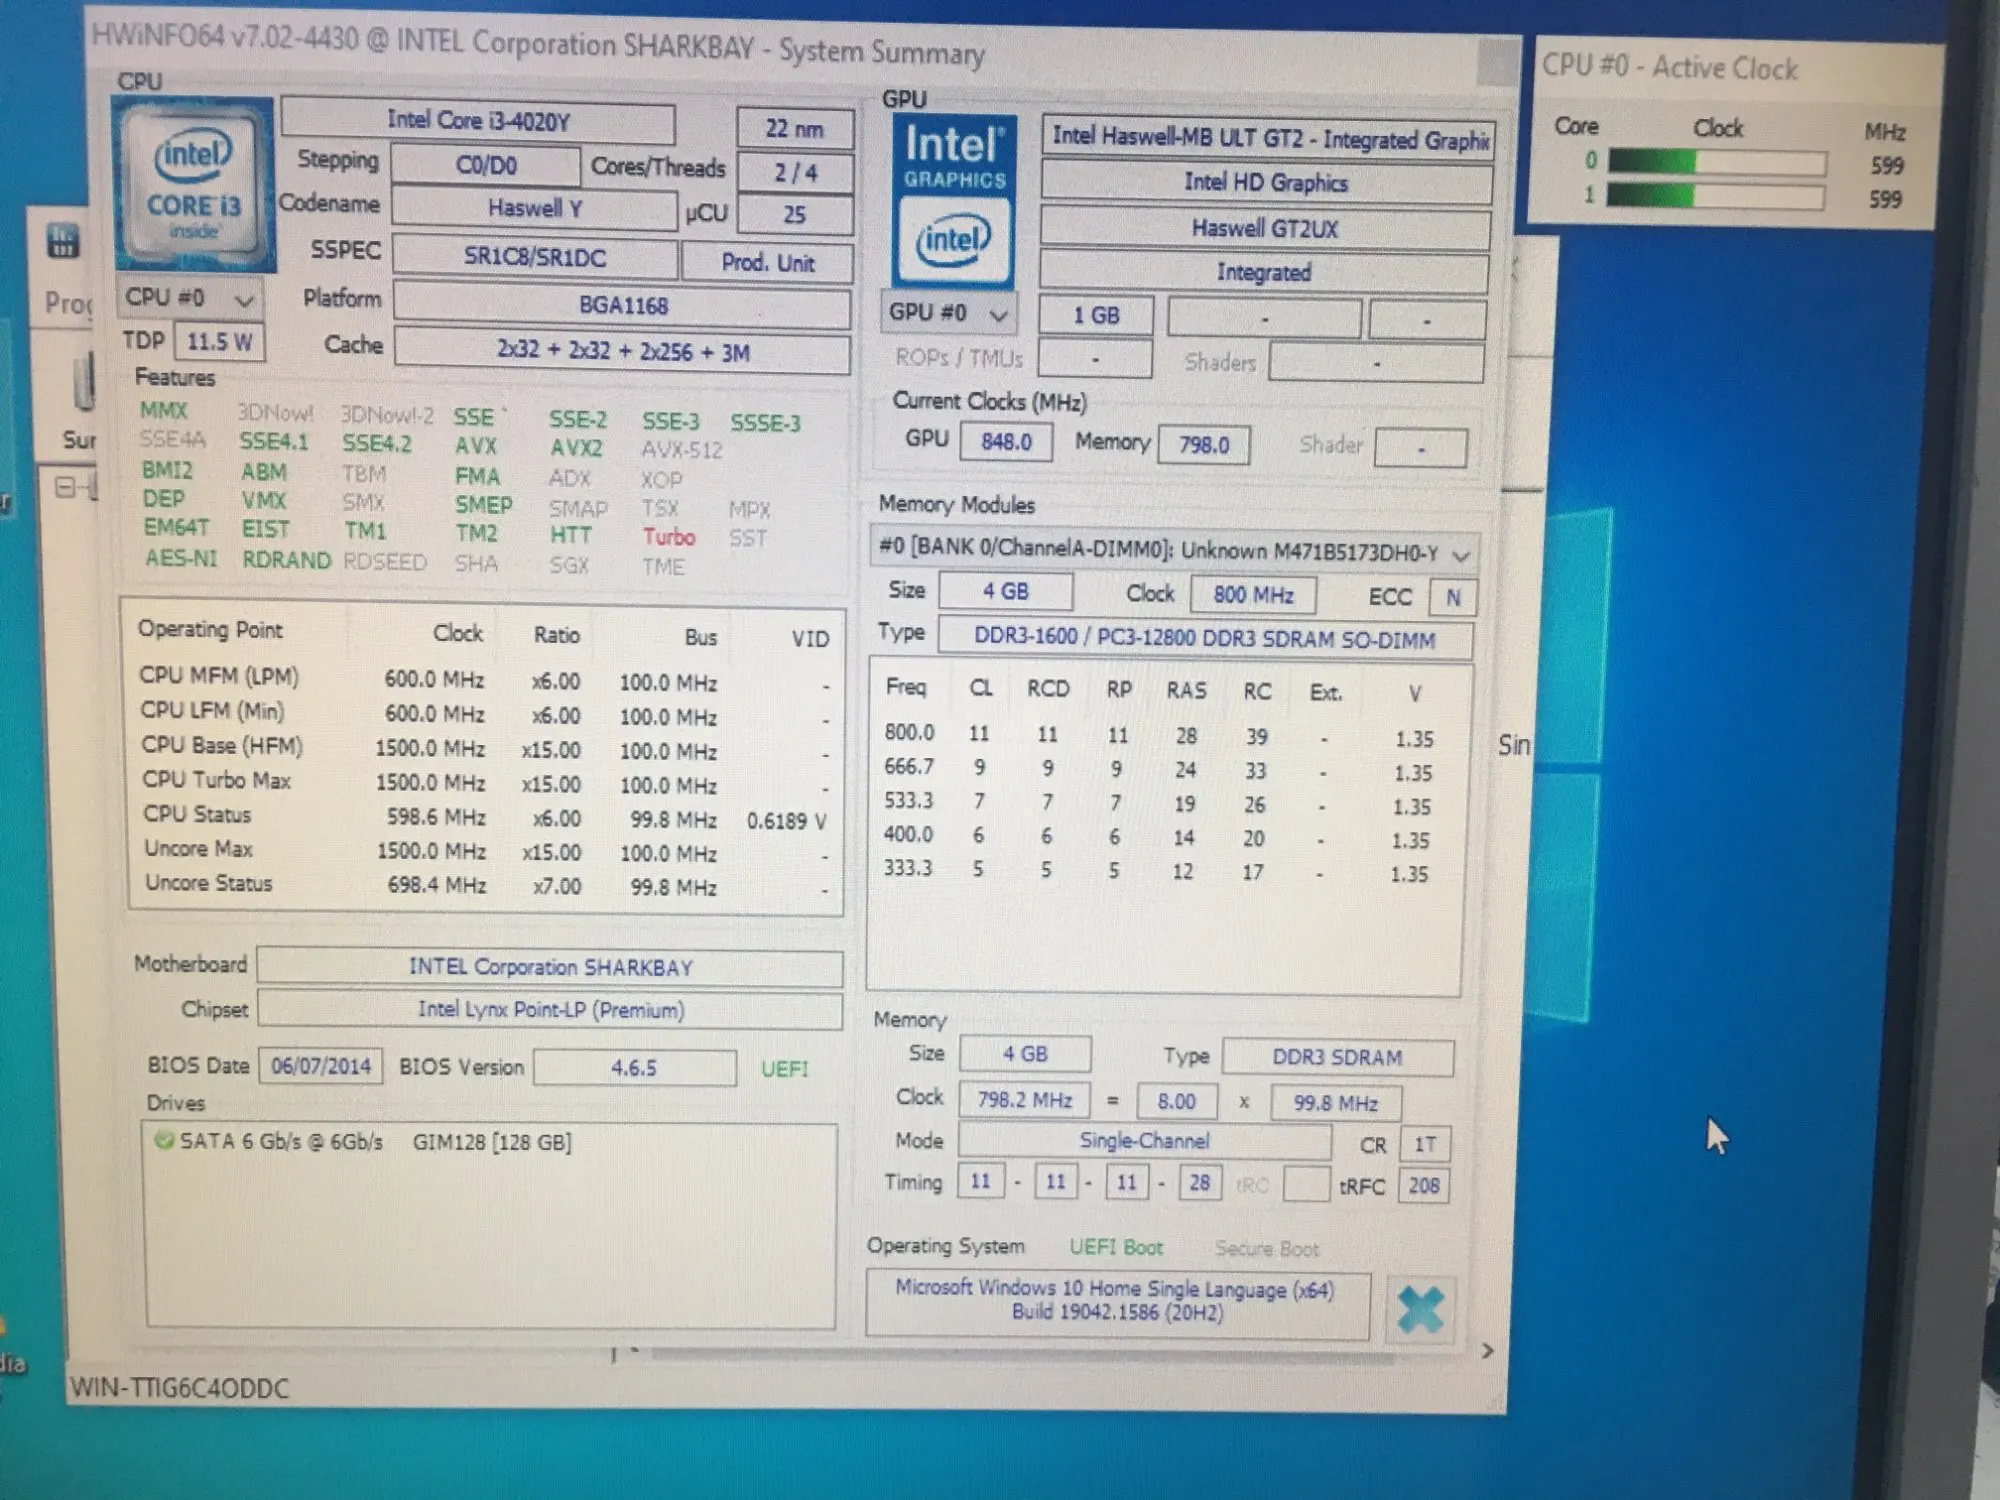The image size is (2000, 1500).
Task: Click Core 1 active clock bar
Action: coord(1714,196)
